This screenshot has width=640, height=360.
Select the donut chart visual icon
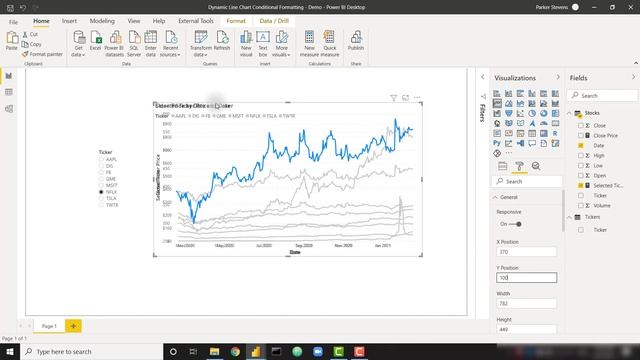click(x=544, y=113)
